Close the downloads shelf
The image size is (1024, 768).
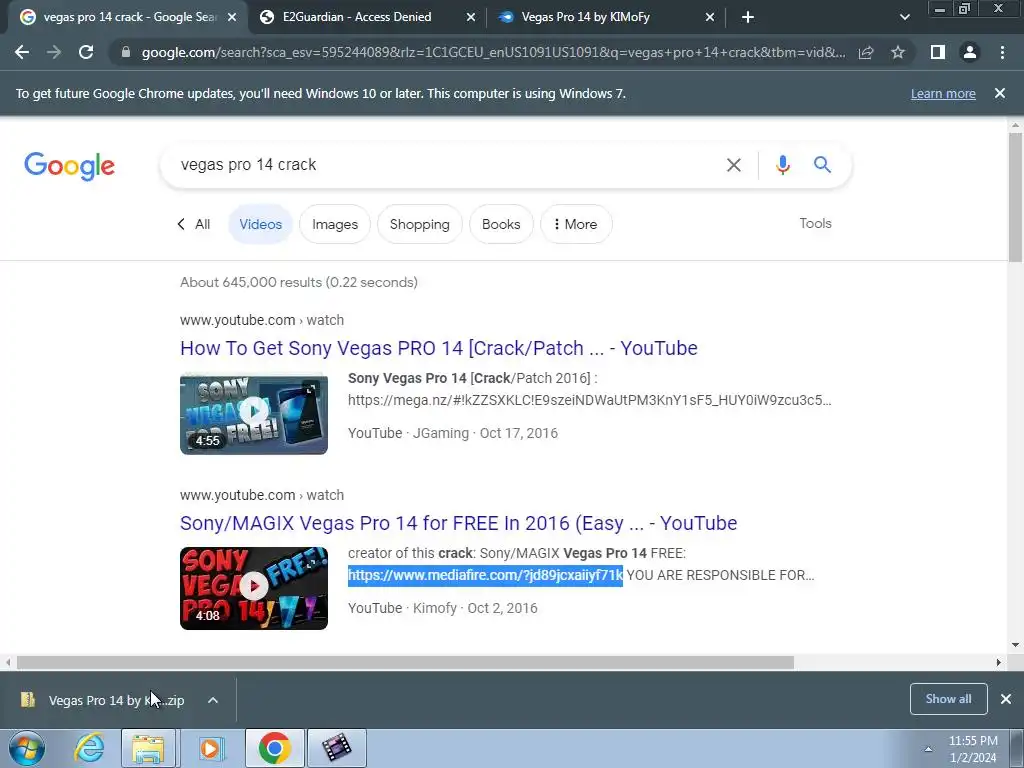coord(1006,699)
